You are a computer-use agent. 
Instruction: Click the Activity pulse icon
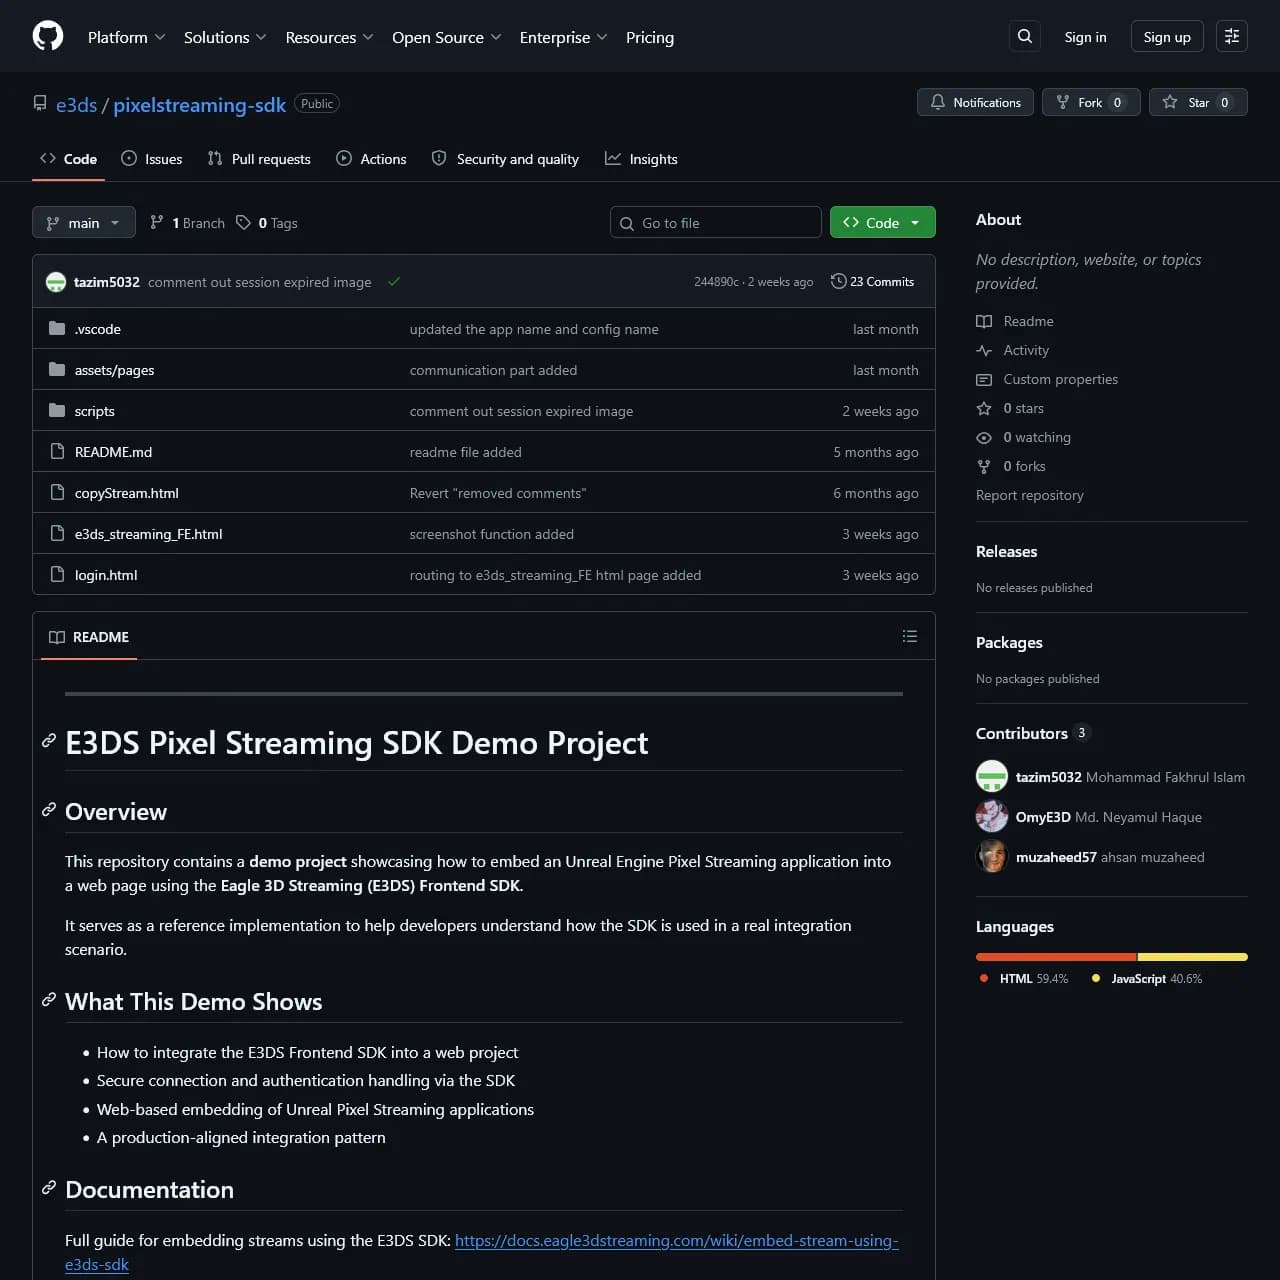pyautogui.click(x=984, y=350)
